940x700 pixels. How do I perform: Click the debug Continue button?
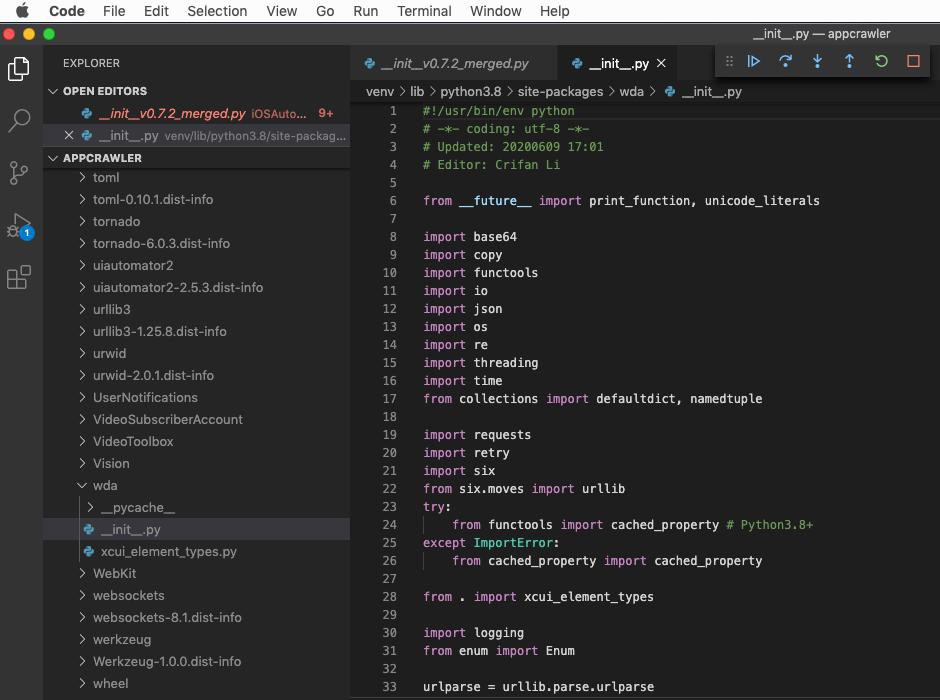click(754, 61)
